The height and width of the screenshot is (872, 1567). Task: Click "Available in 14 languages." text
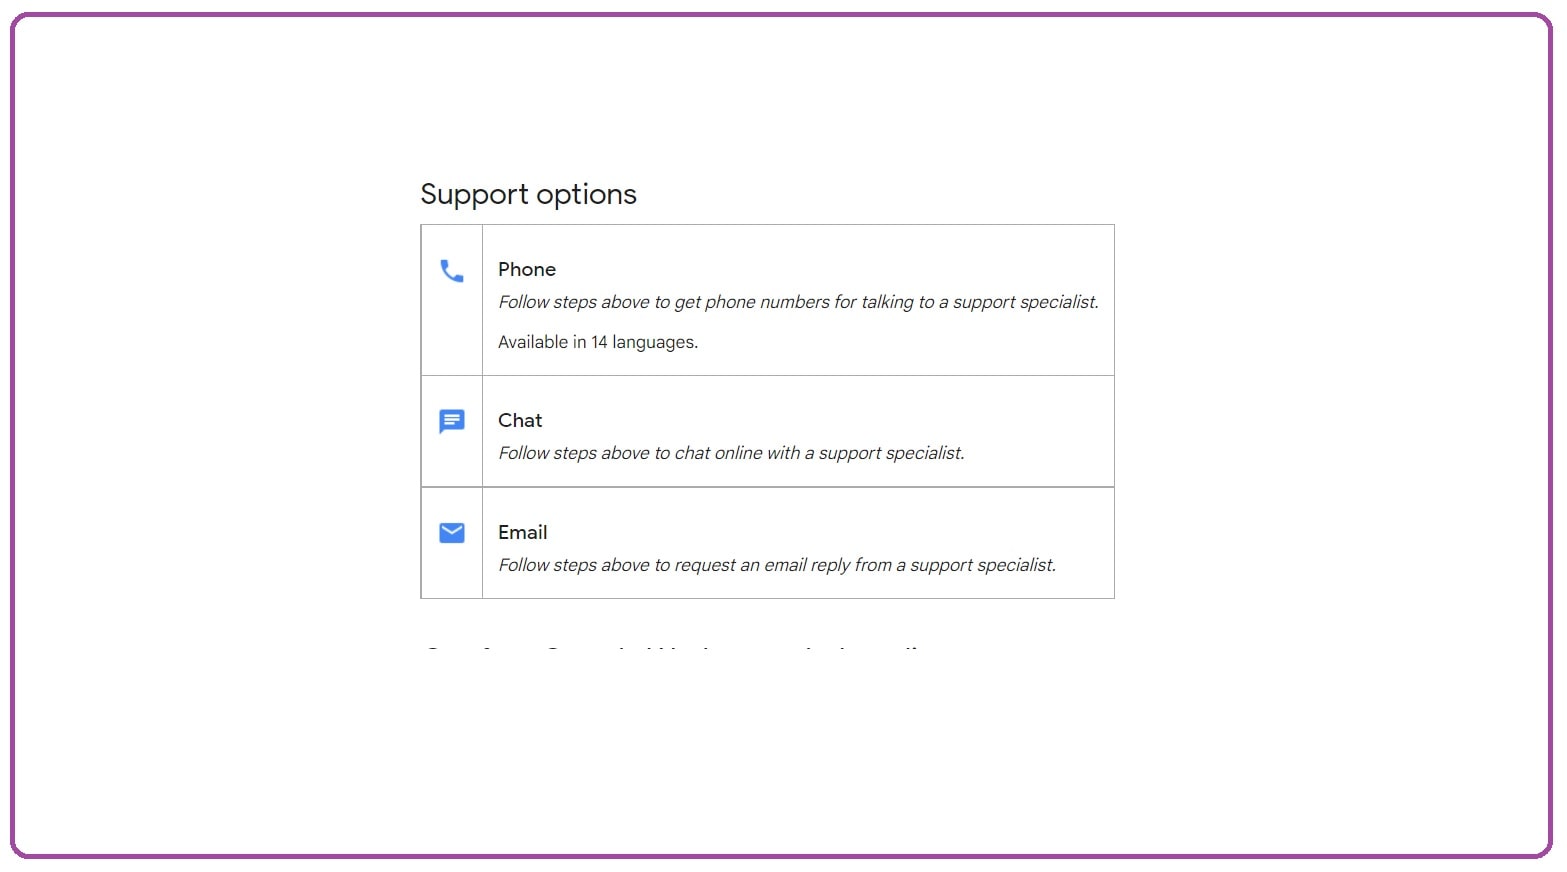pyautogui.click(x=598, y=342)
